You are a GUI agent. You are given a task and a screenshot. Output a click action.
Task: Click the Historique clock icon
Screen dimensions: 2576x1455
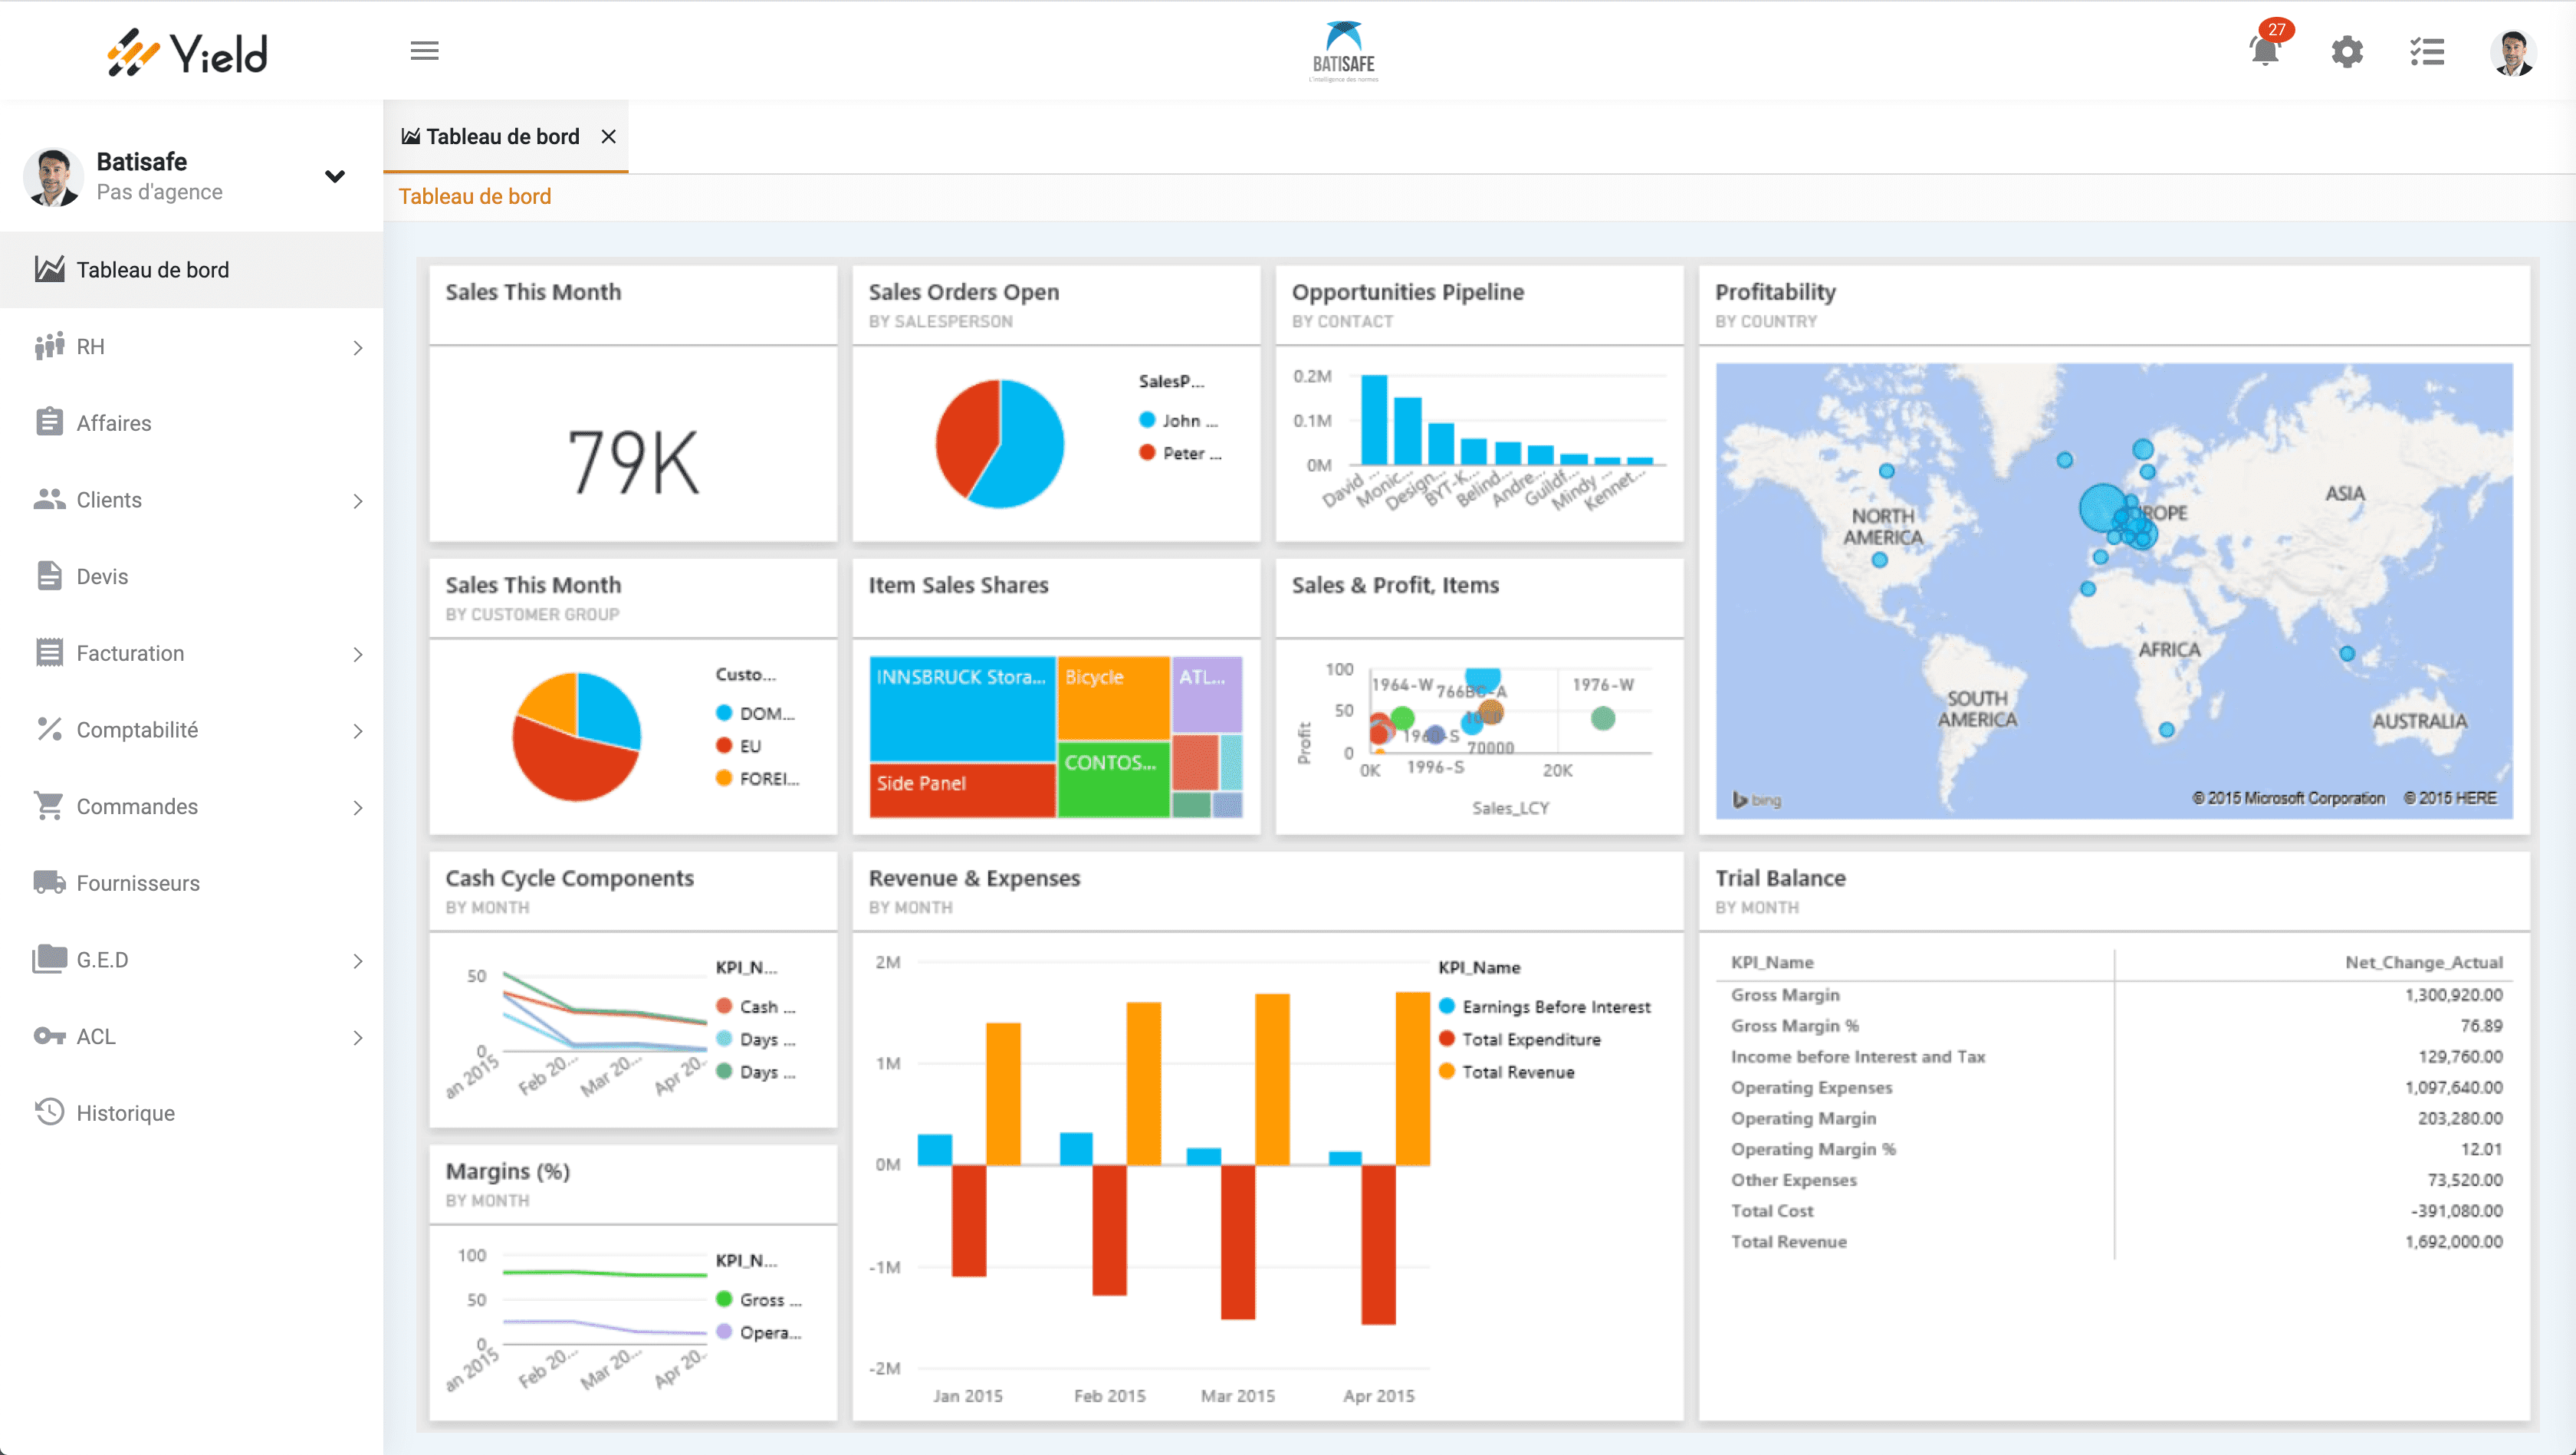point(49,1112)
